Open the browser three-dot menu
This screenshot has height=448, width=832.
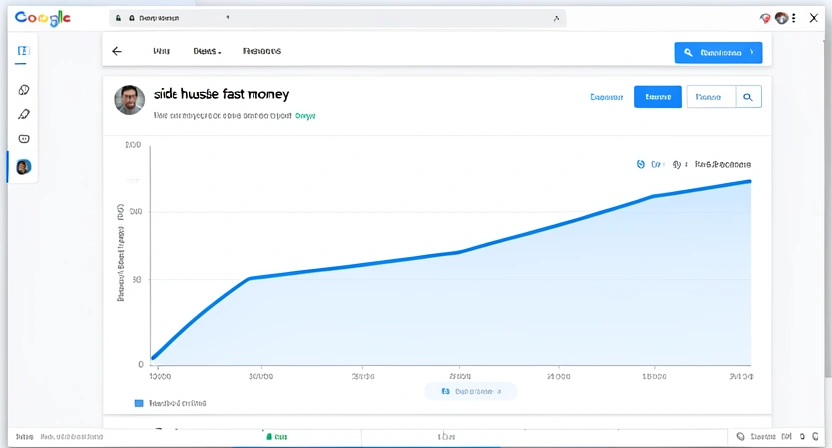point(794,18)
